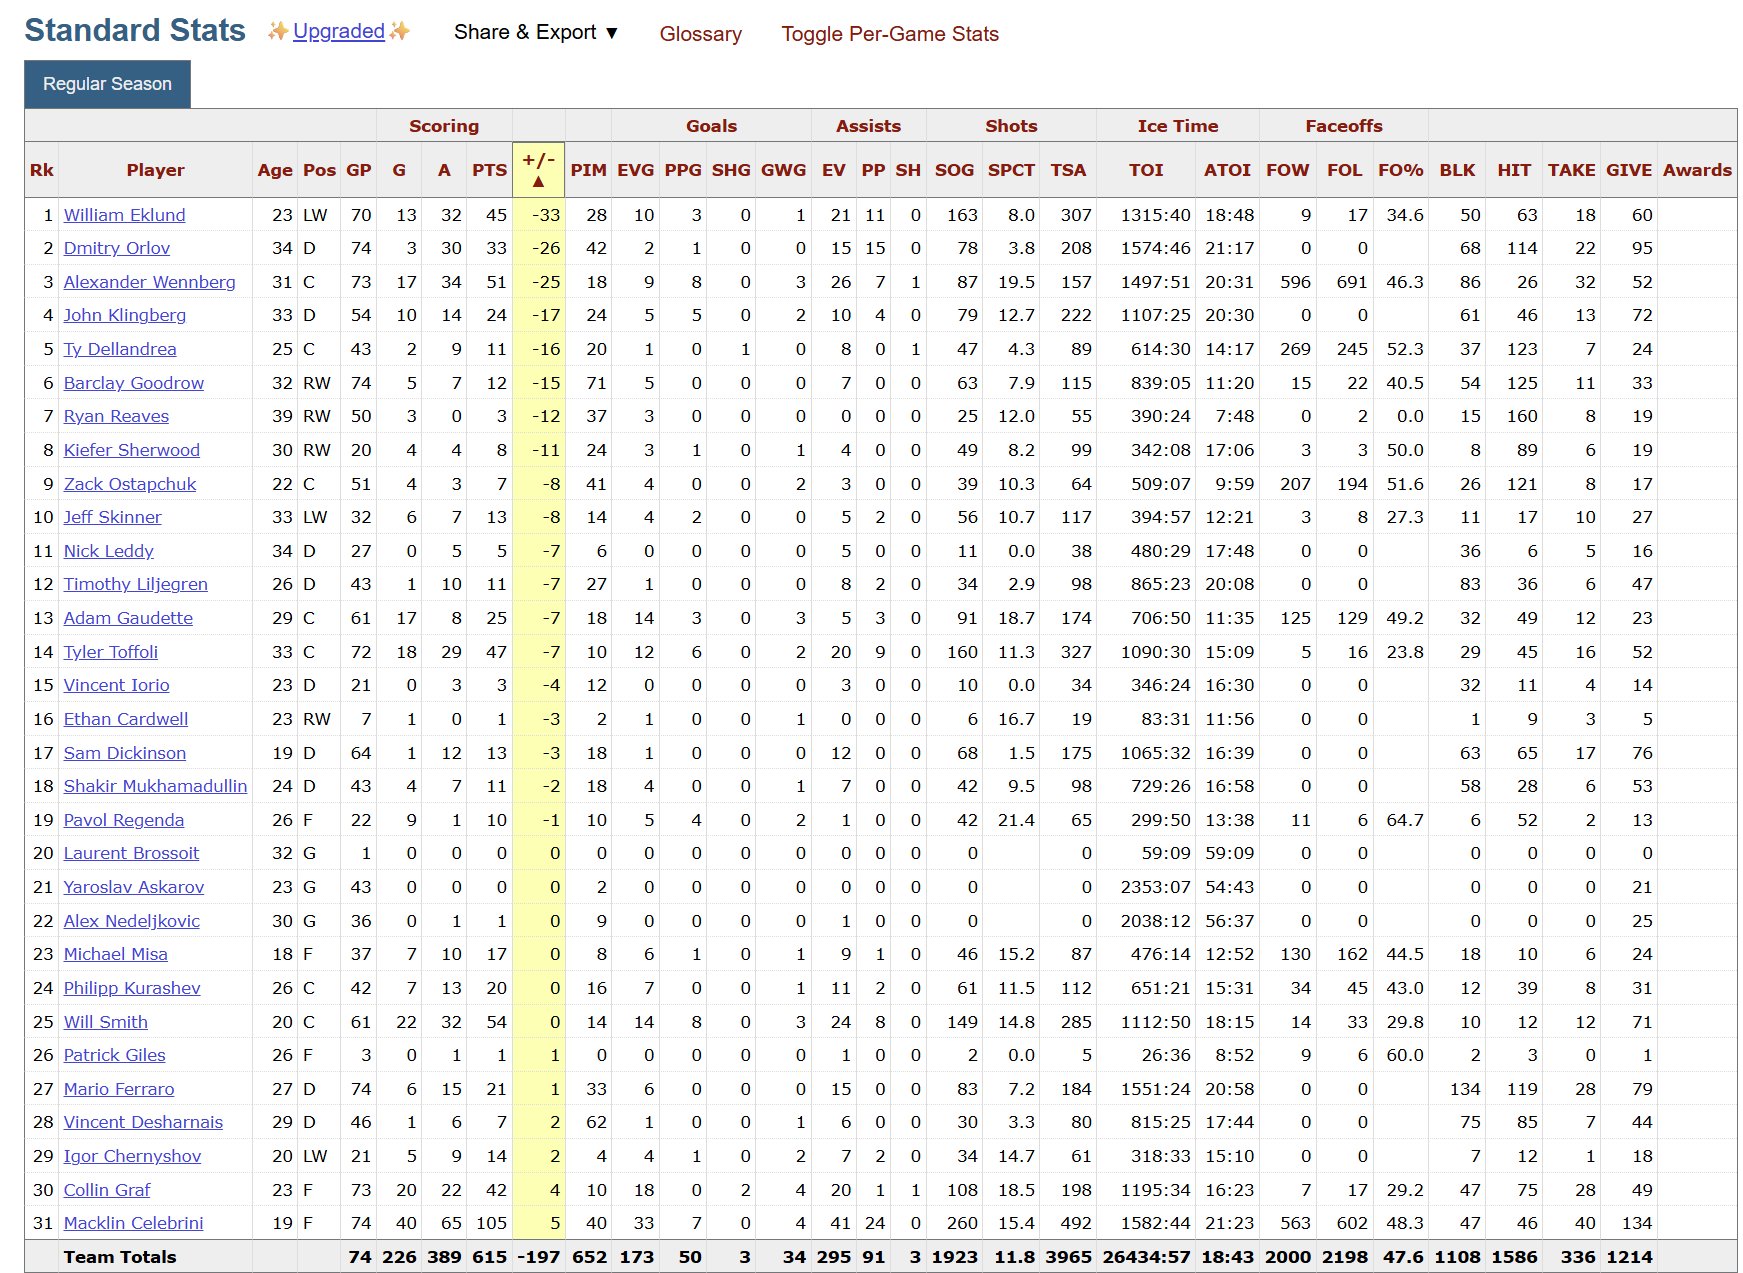Sort by the GP column header
The height and width of the screenshot is (1273, 1743).
click(x=359, y=170)
